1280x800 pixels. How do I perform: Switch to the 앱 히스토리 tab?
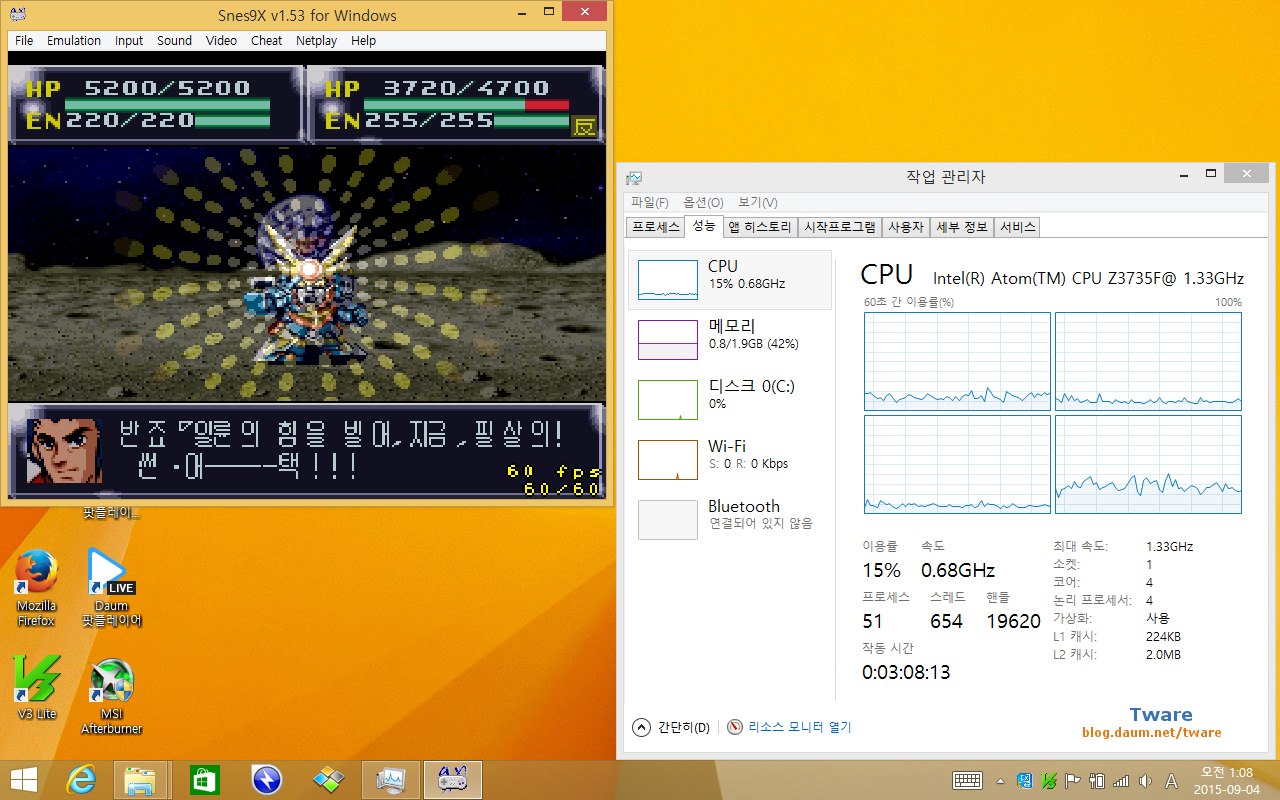tap(760, 227)
